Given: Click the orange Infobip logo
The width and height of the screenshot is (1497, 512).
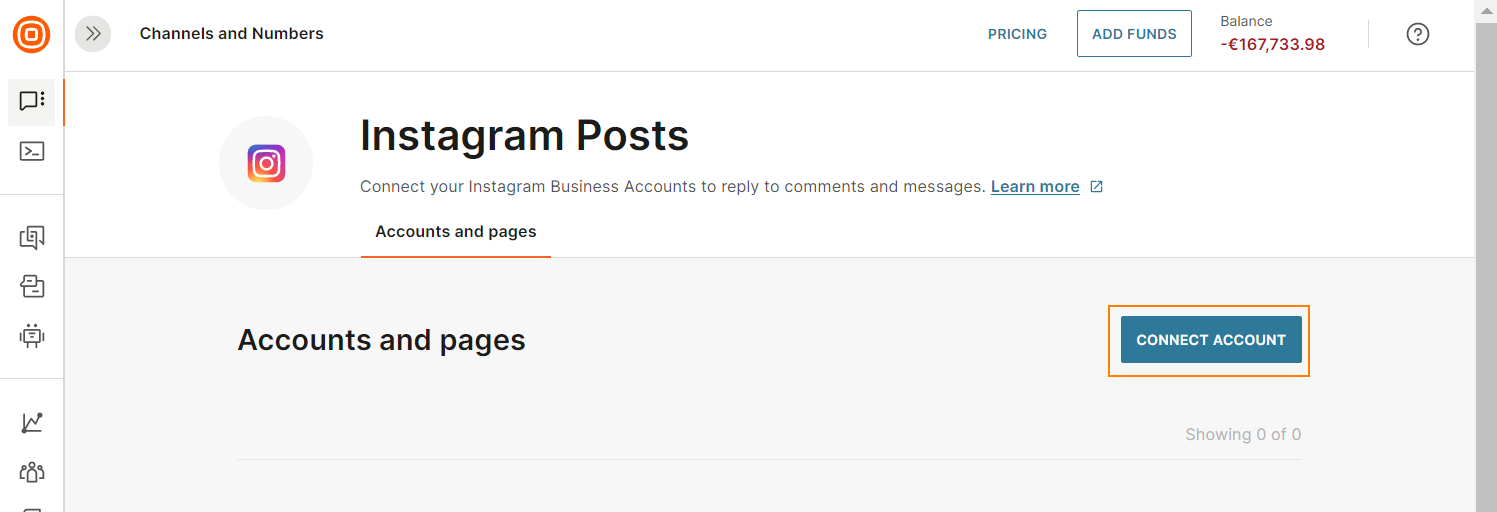Looking at the screenshot, I should [31, 34].
